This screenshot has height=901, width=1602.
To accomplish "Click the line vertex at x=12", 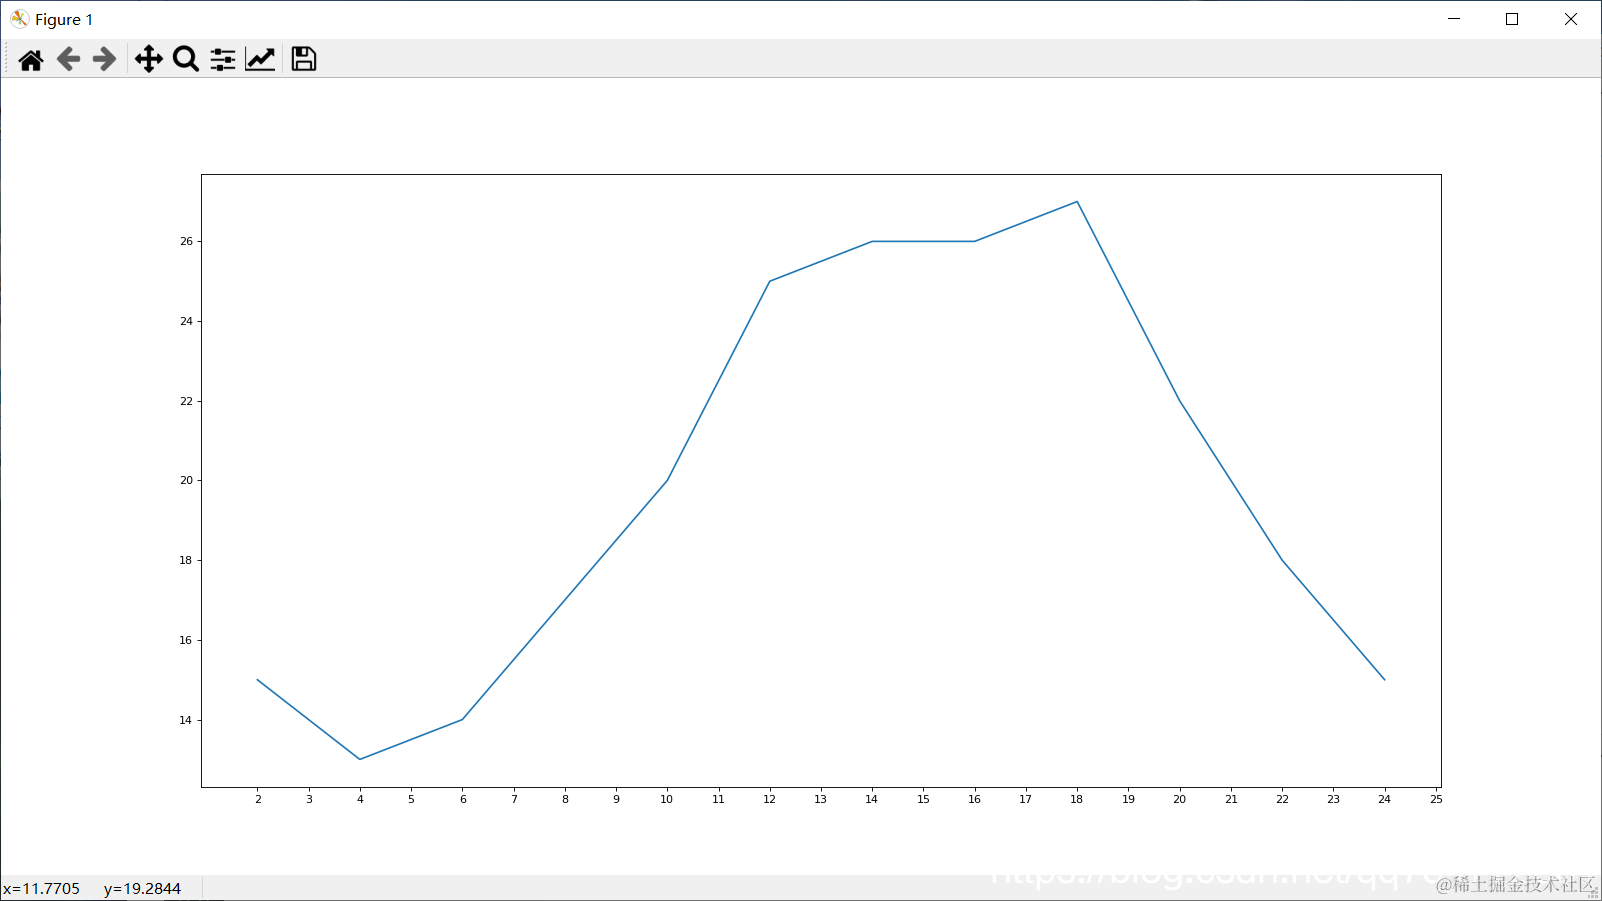I will pyautogui.click(x=770, y=281).
